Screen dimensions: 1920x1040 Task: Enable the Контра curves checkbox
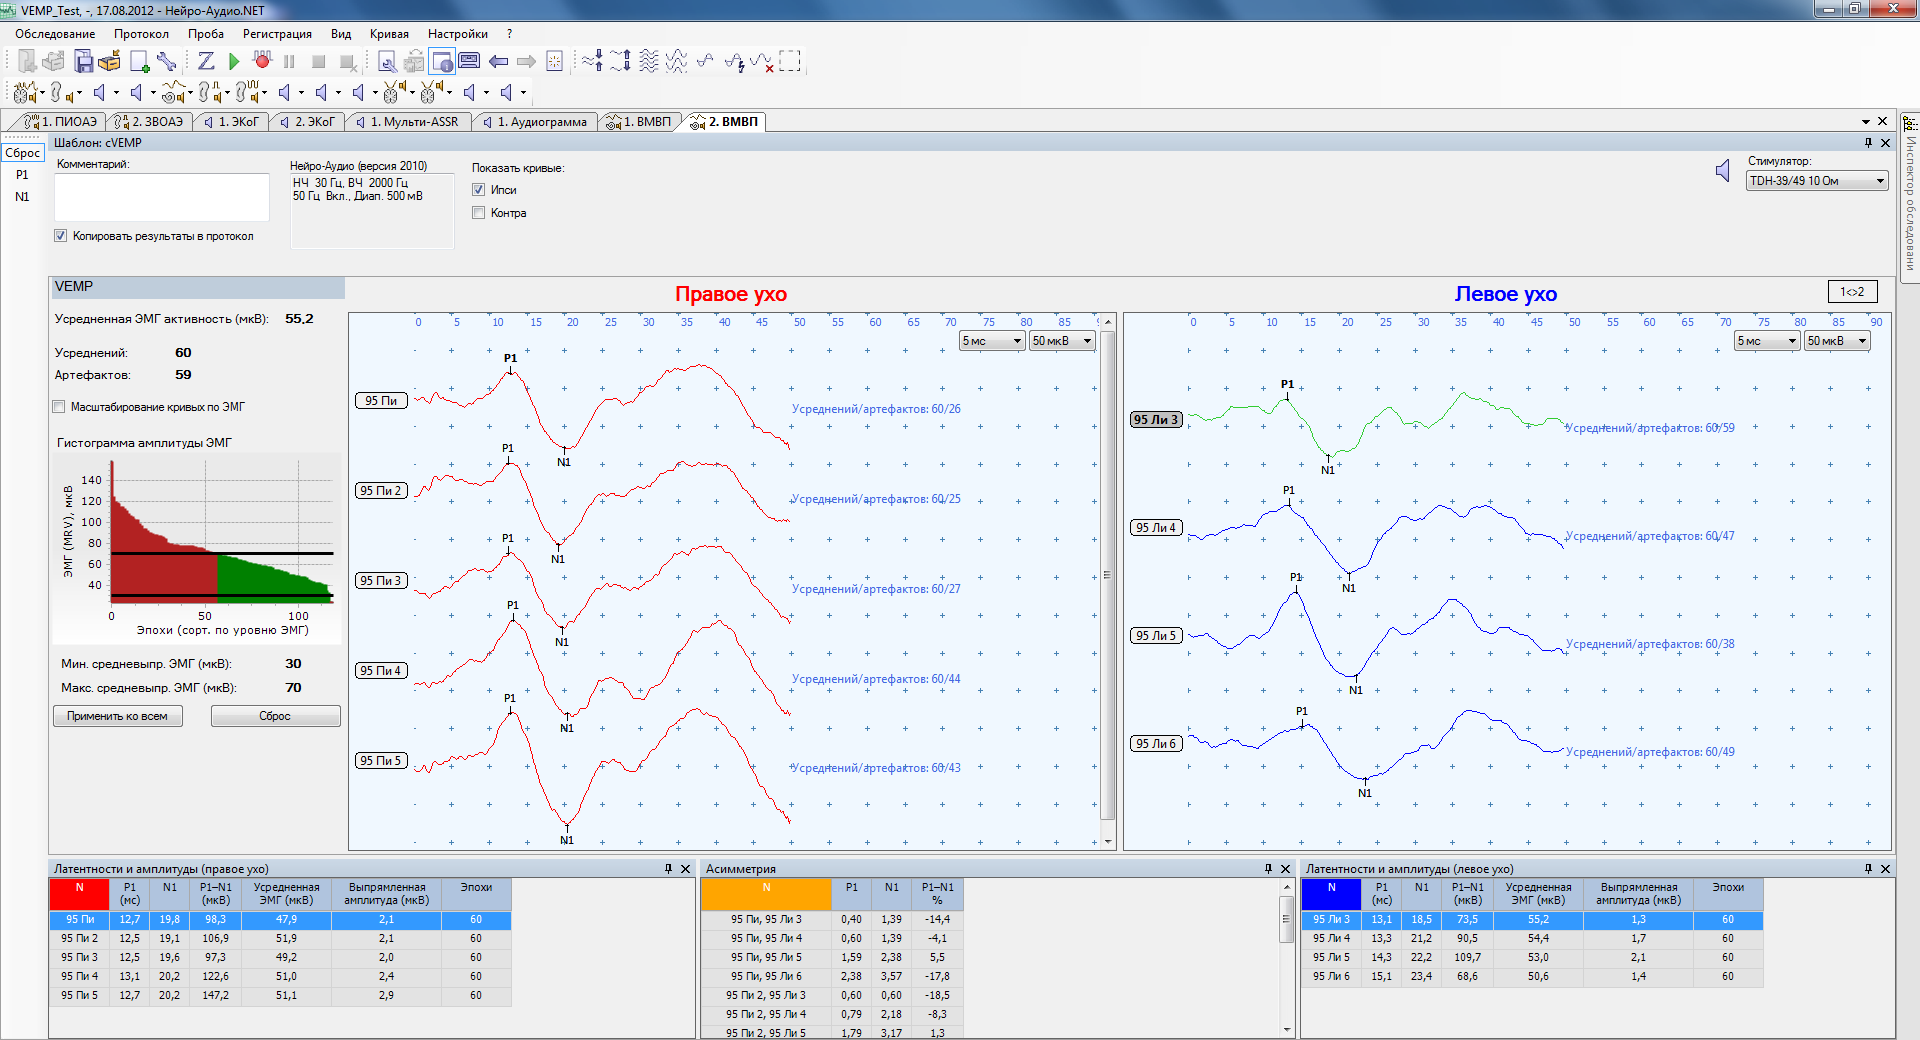tap(478, 212)
